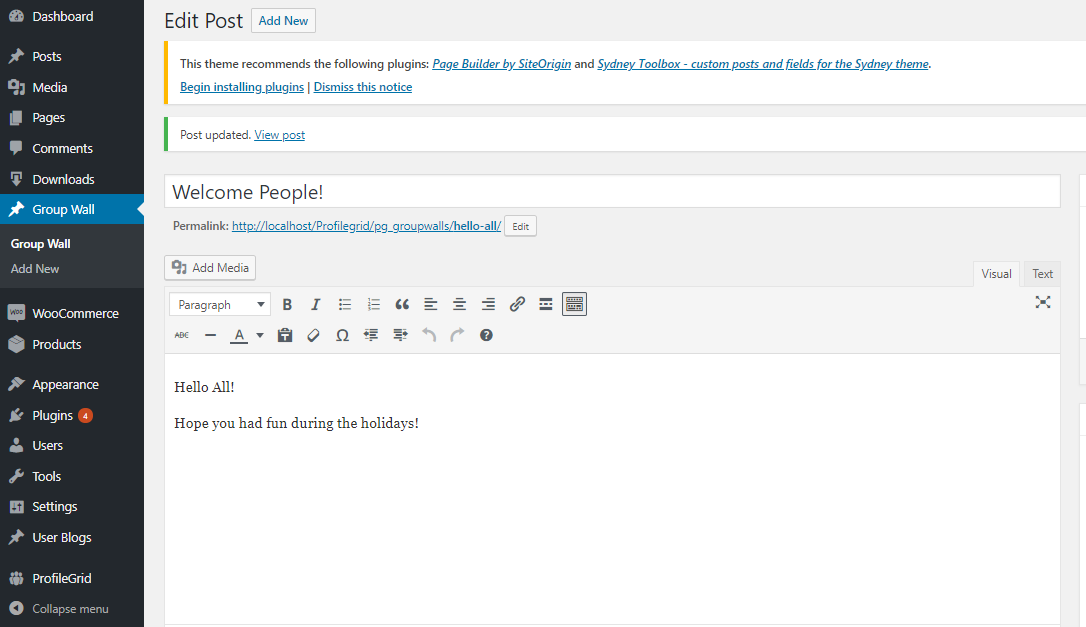Insert a hyperlink
This screenshot has width=1086, height=627.
click(x=517, y=304)
